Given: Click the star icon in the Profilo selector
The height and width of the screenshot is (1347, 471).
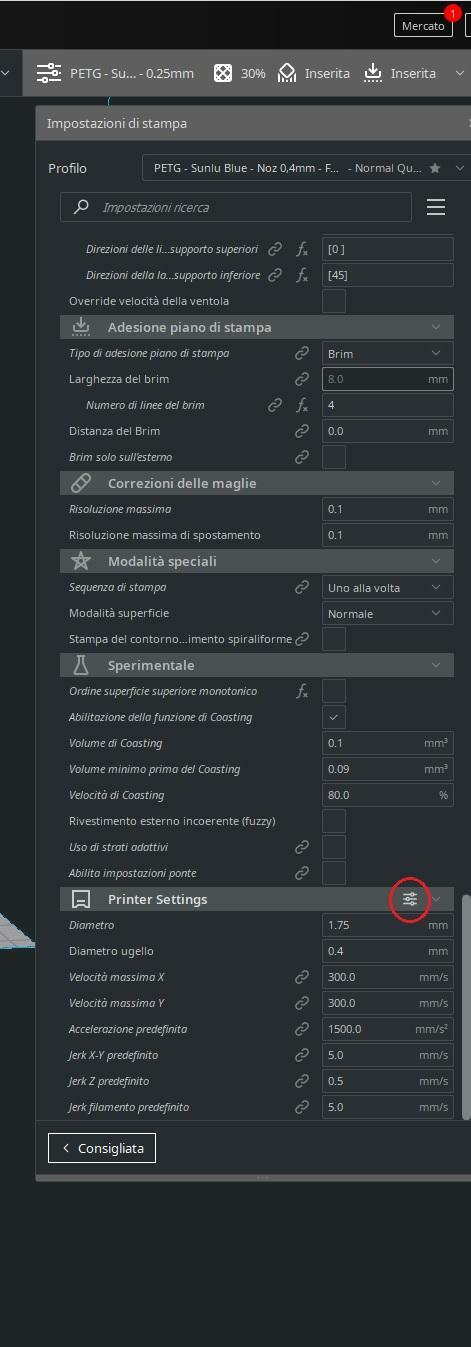Looking at the screenshot, I should pyautogui.click(x=434, y=169).
